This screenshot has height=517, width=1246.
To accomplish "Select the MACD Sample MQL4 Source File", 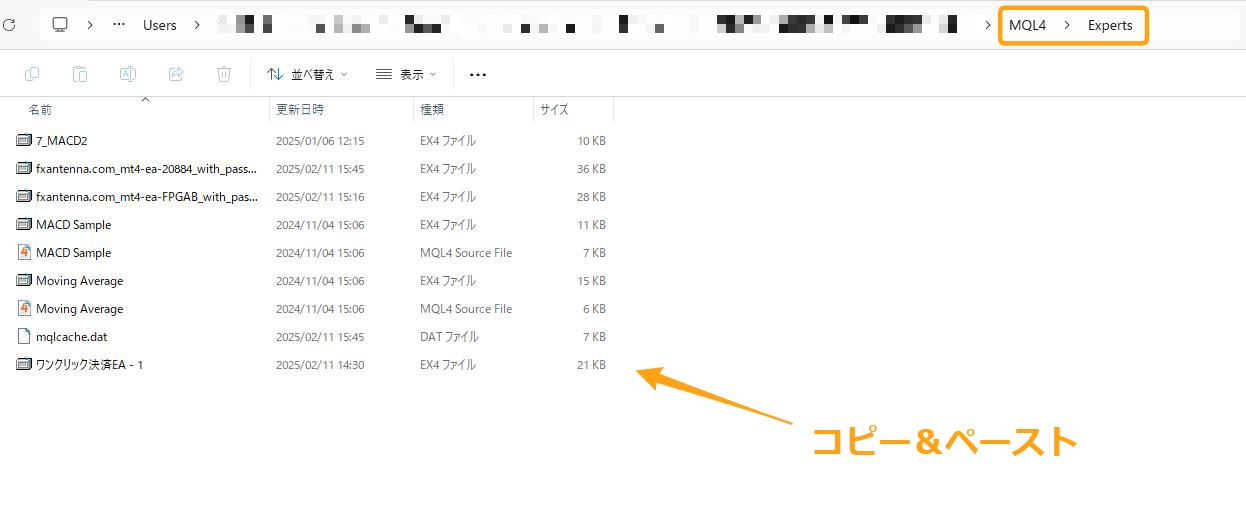I will pyautogui.click(x=73, y=253).
